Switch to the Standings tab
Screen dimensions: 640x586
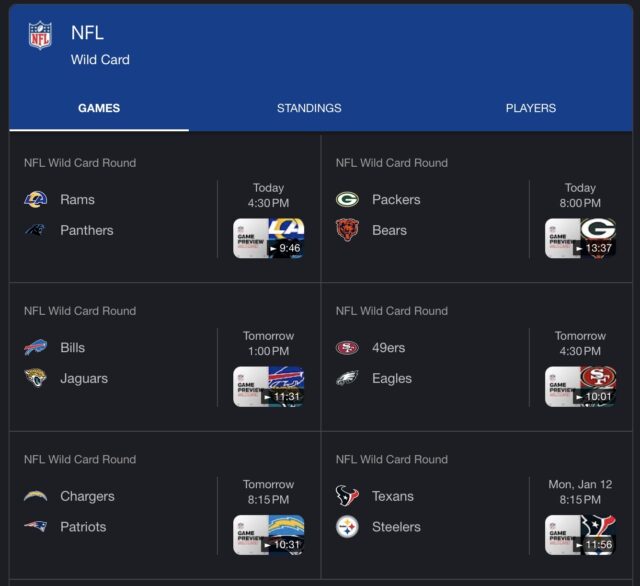click(x=309, y=108)
